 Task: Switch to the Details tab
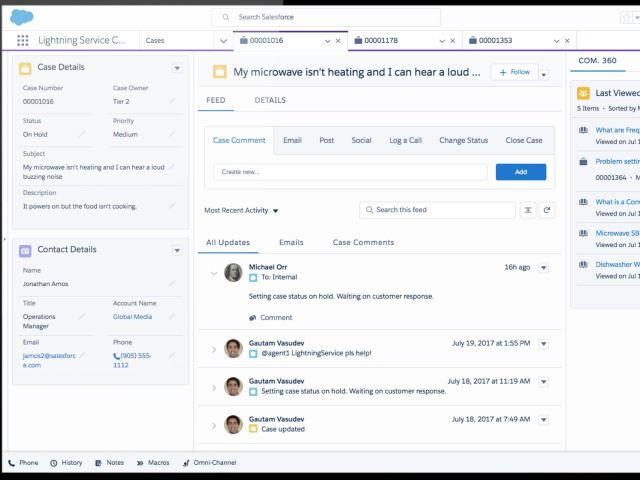pos(270,101)
